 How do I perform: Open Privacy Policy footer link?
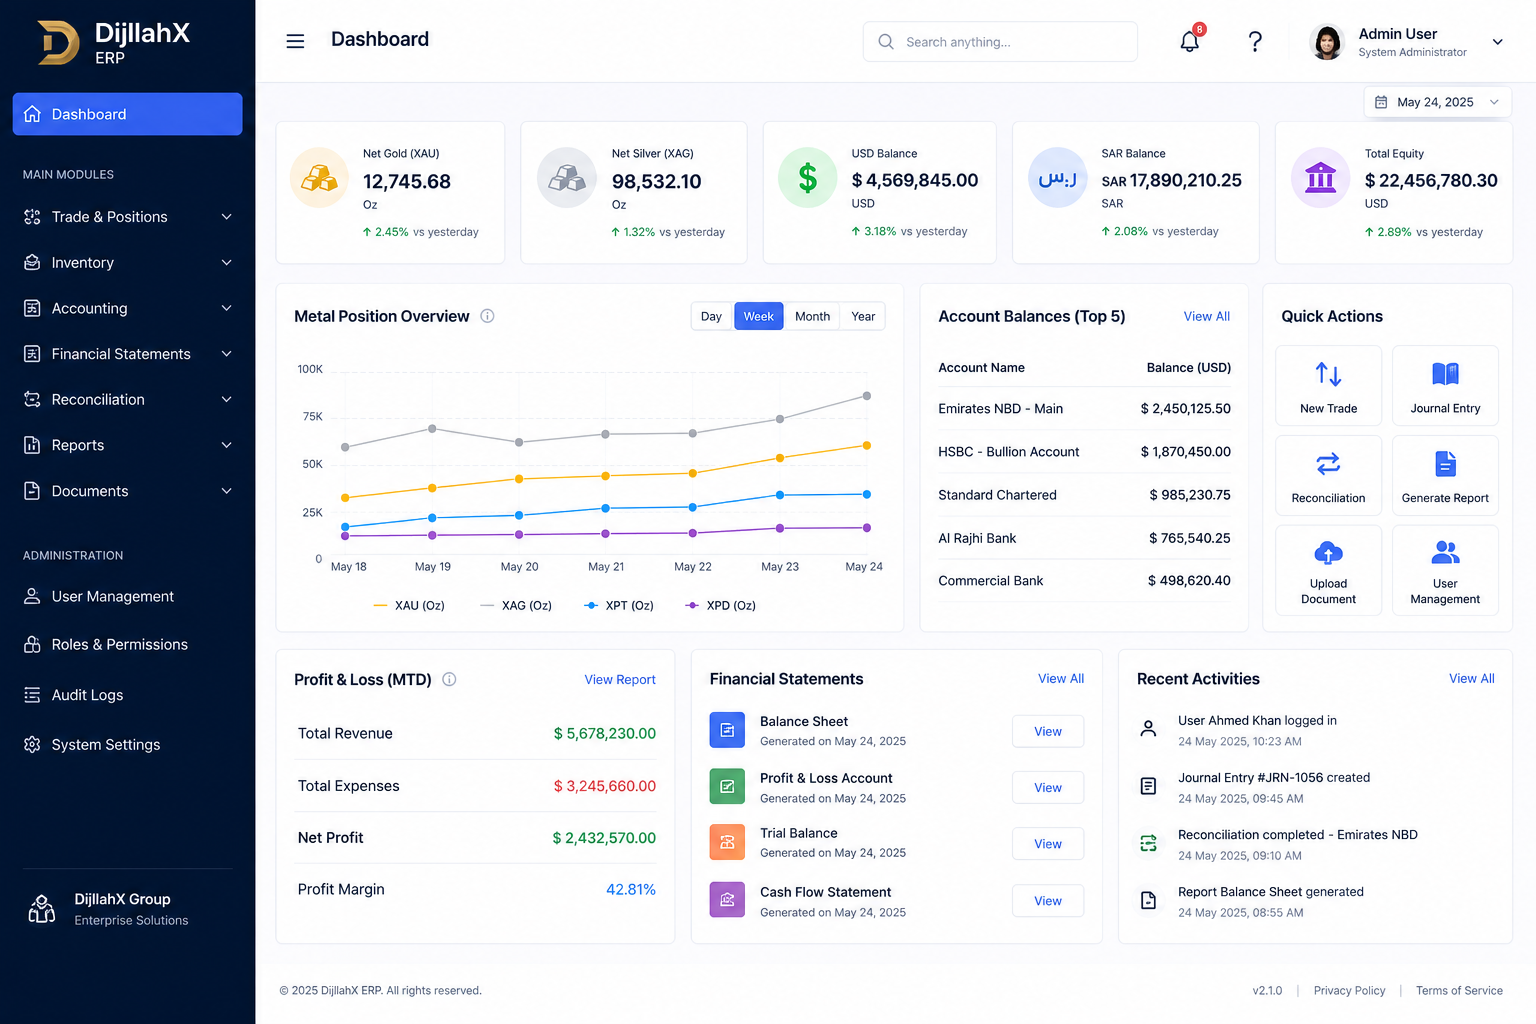pyautogui.click(x=1349, y=991)
